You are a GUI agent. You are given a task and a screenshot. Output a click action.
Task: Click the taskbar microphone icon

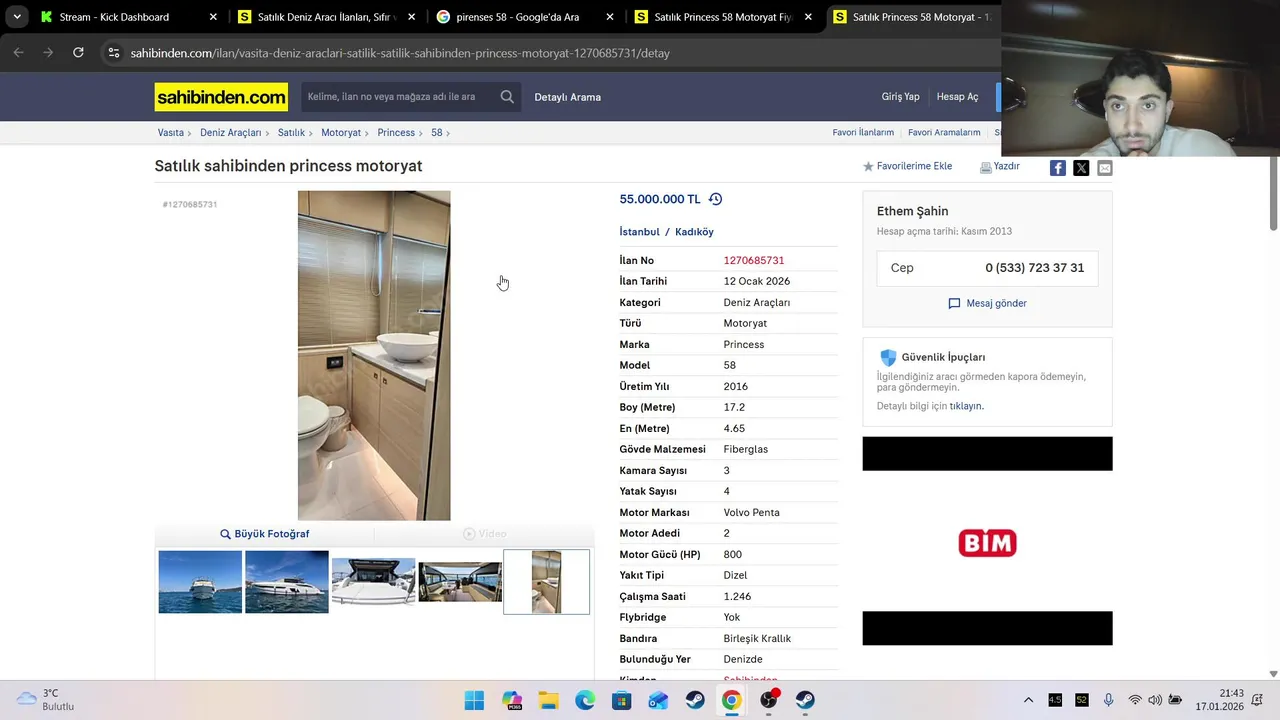(x=1108, y=700)
